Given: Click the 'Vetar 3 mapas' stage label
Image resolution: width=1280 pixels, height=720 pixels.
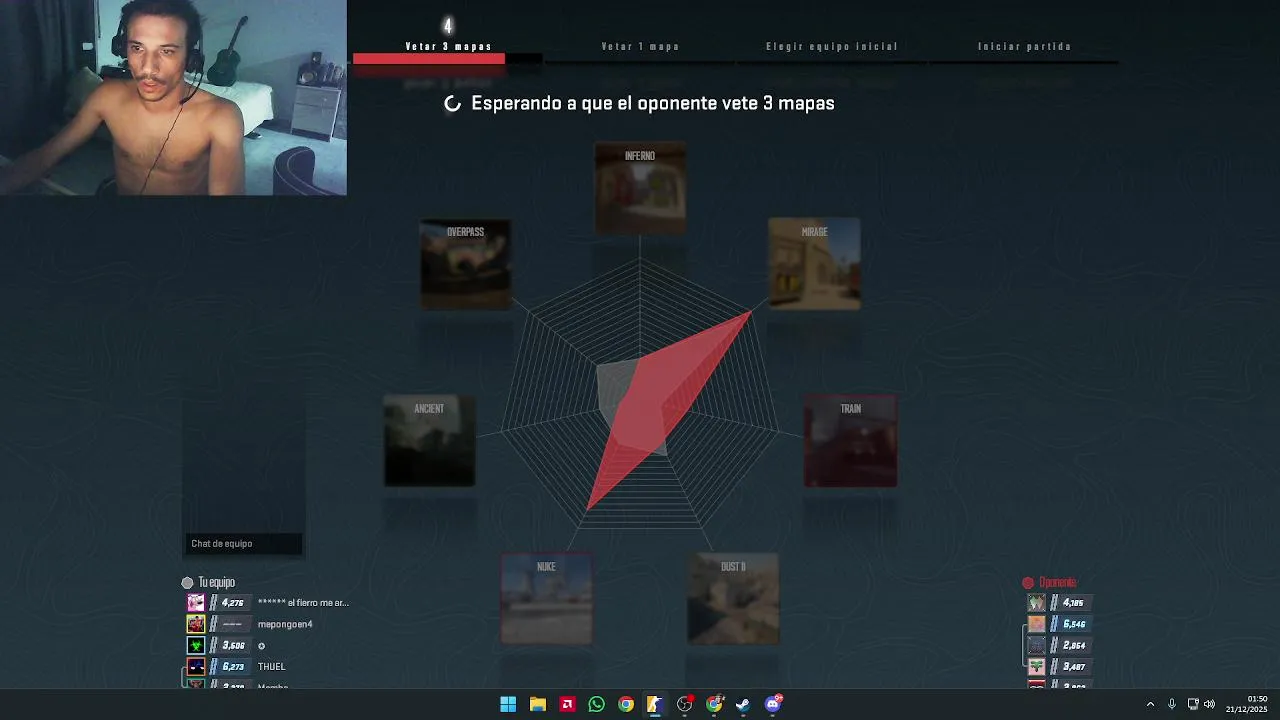Looking at the screenshot, I should (448, 46).
